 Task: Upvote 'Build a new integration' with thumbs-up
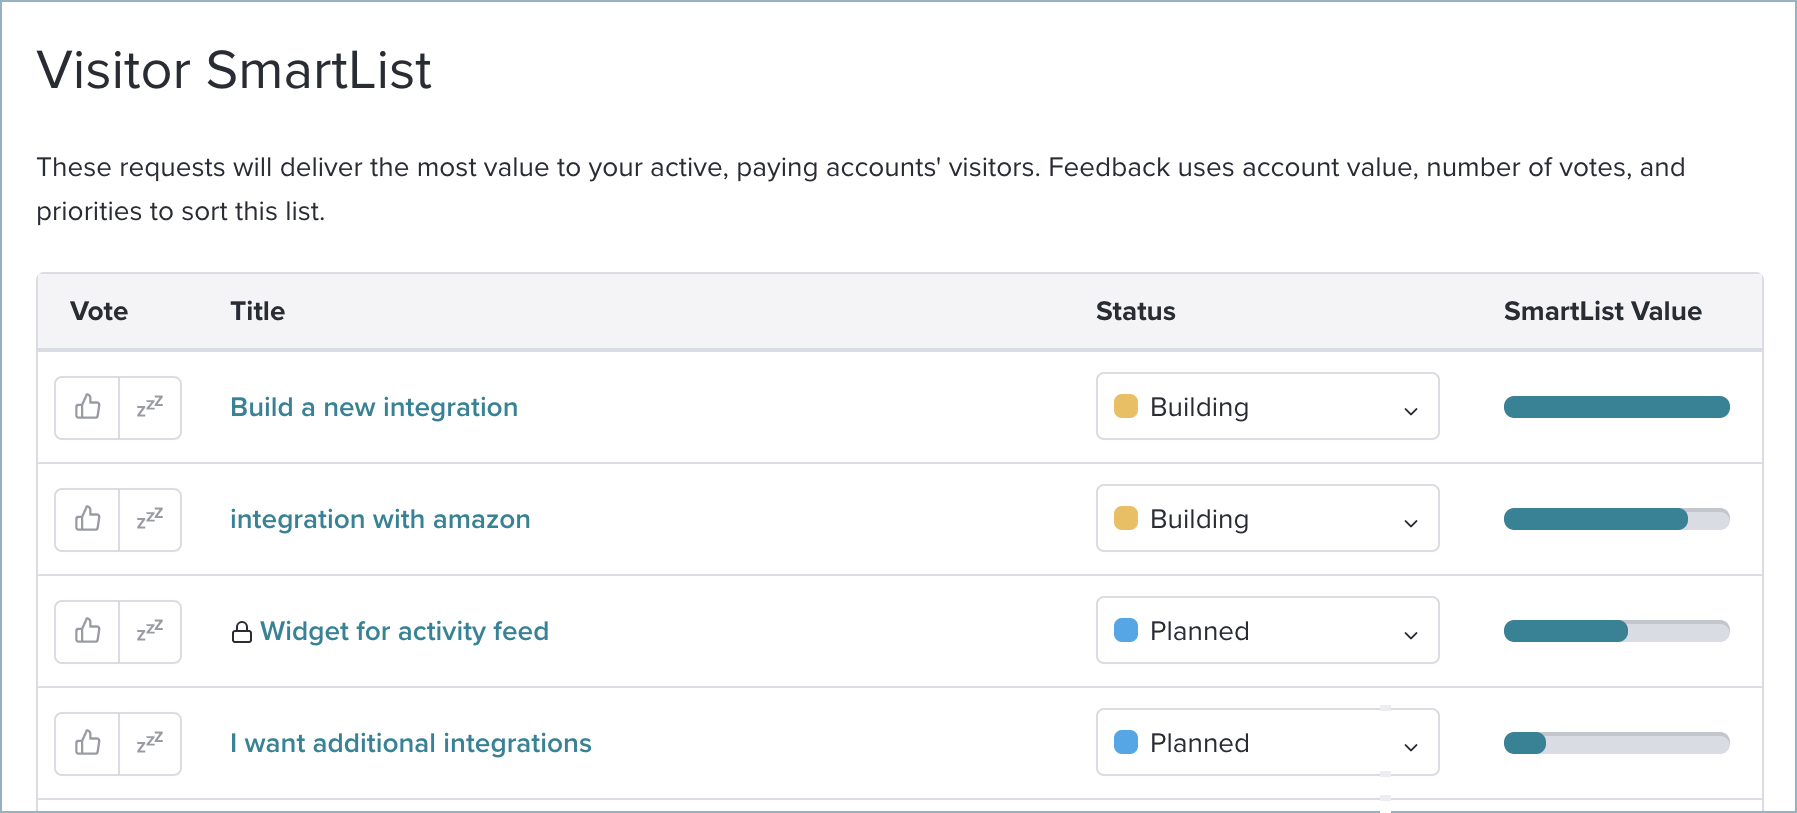[x=87, y=407]
